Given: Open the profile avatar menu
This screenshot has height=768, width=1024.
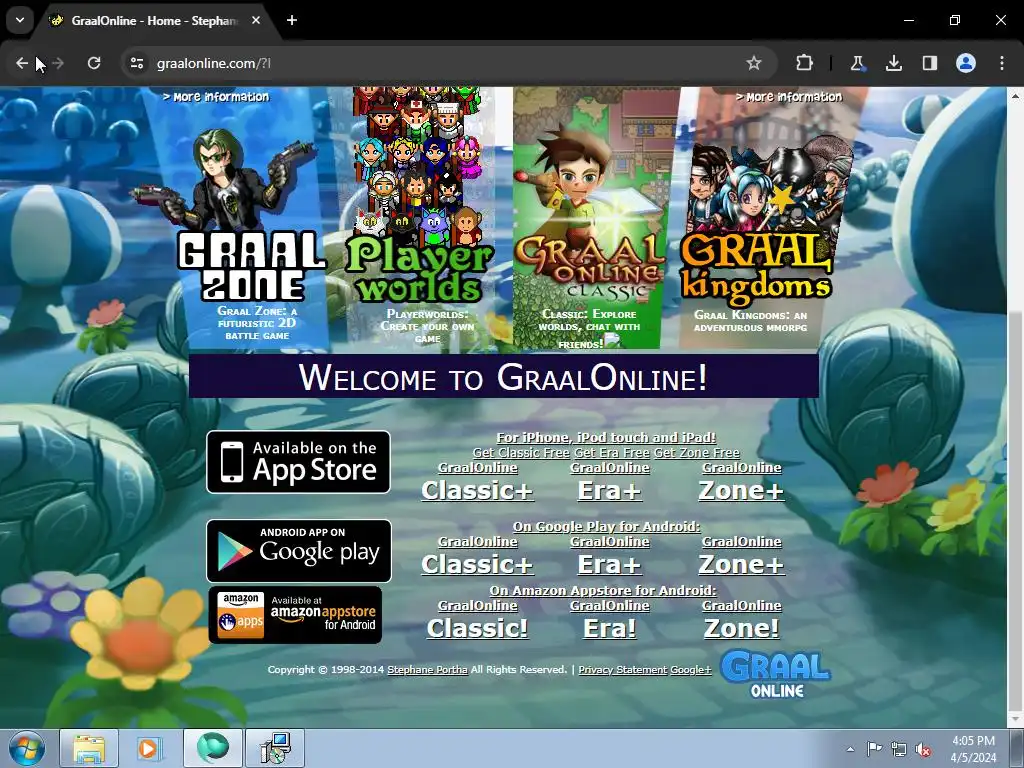Looking at the screenshot, I should tap(966, 63).
